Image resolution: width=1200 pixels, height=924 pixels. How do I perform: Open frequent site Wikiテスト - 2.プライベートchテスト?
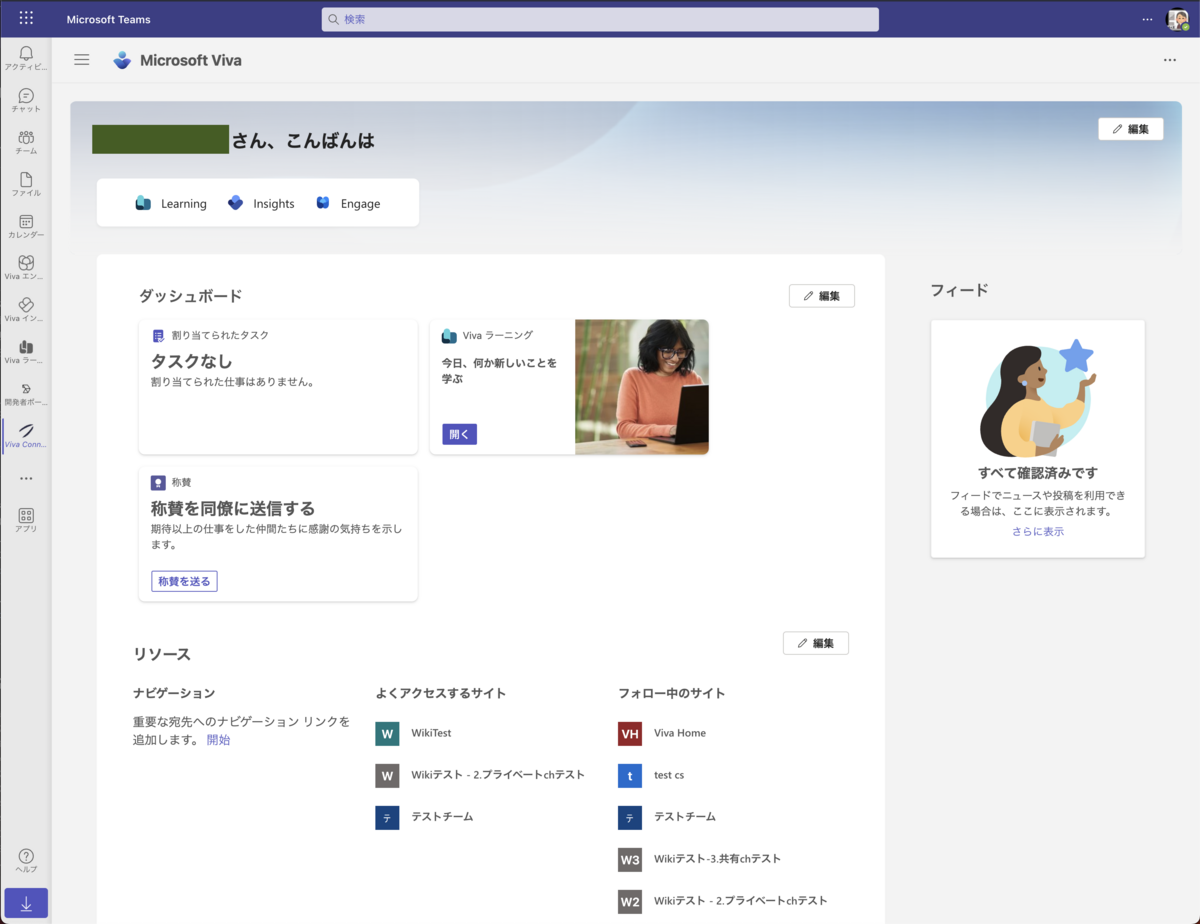click(498, 775)
